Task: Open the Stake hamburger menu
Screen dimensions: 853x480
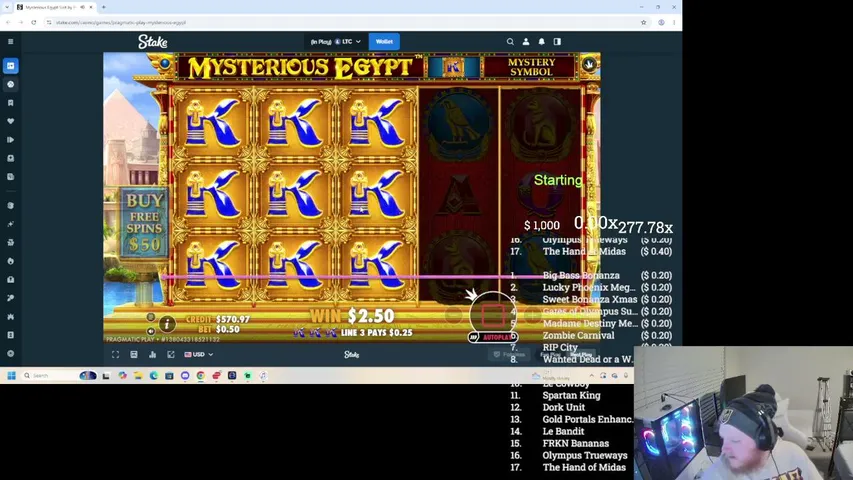Action: [10, 41]
